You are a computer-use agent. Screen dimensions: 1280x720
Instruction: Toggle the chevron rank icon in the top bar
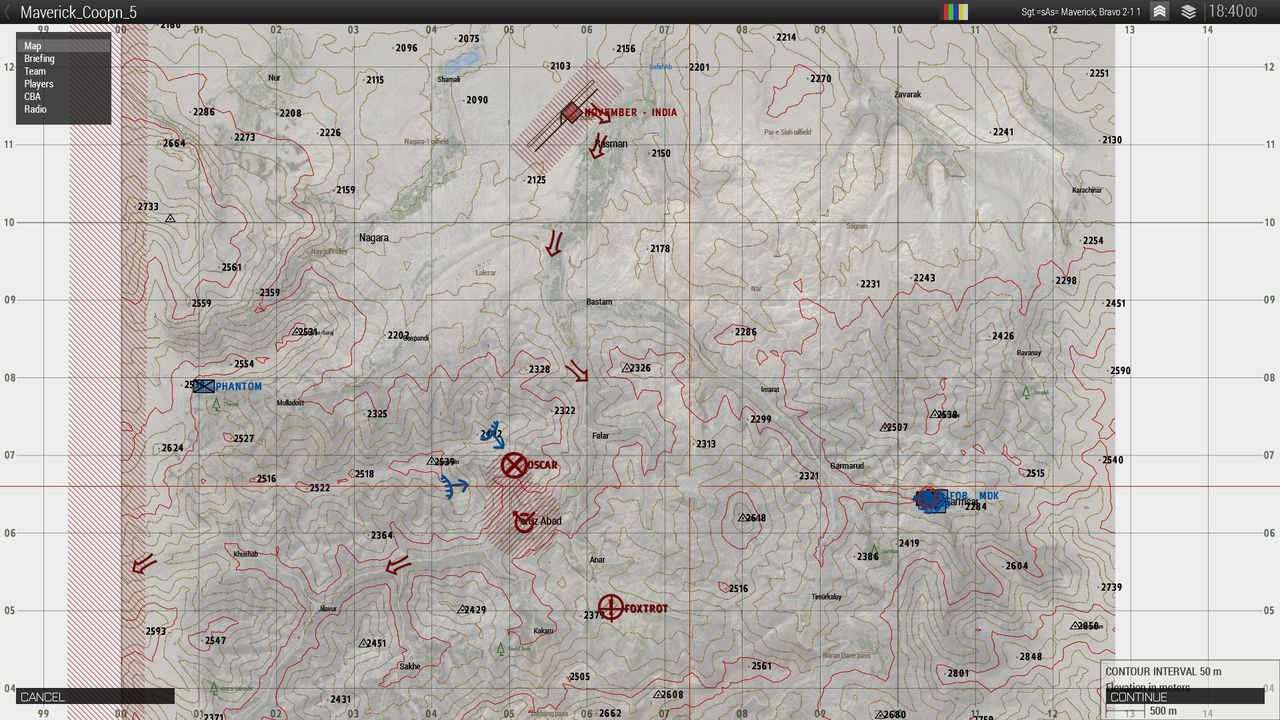pyautogui.click(x=1160, y=12)
